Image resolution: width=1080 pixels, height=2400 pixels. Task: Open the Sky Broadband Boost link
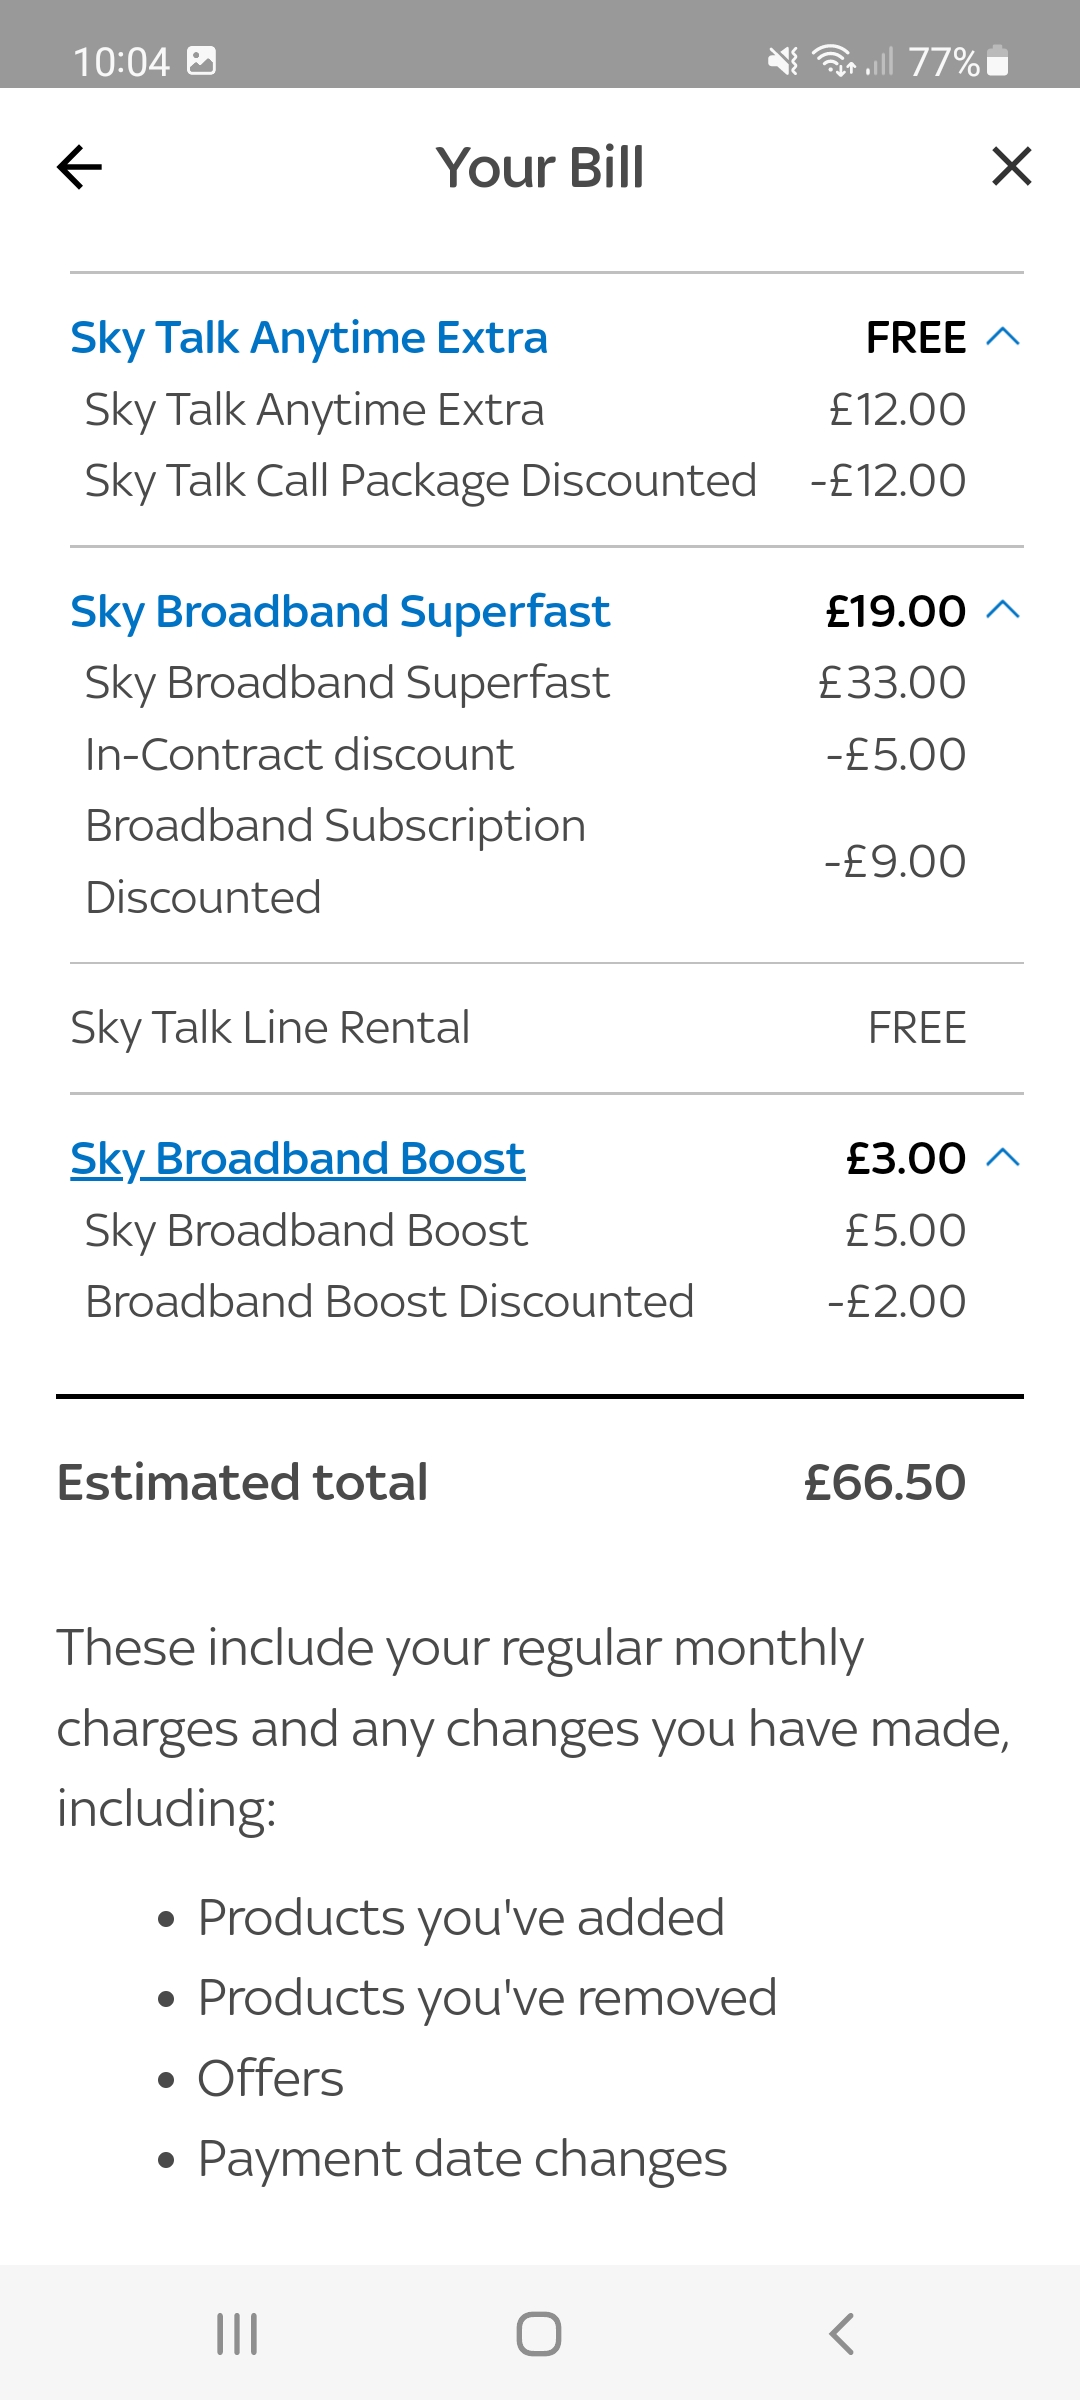(x=296, y=1158)
